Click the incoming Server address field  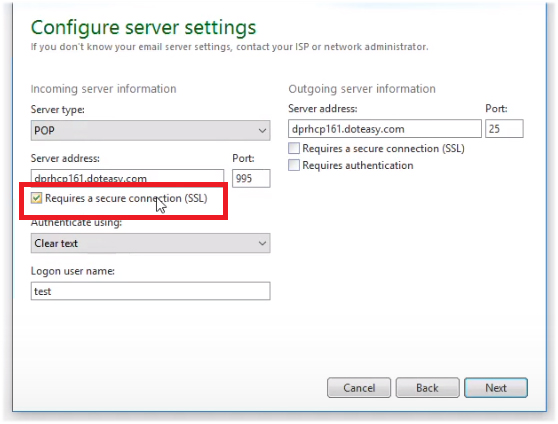[x=127, y=177]
